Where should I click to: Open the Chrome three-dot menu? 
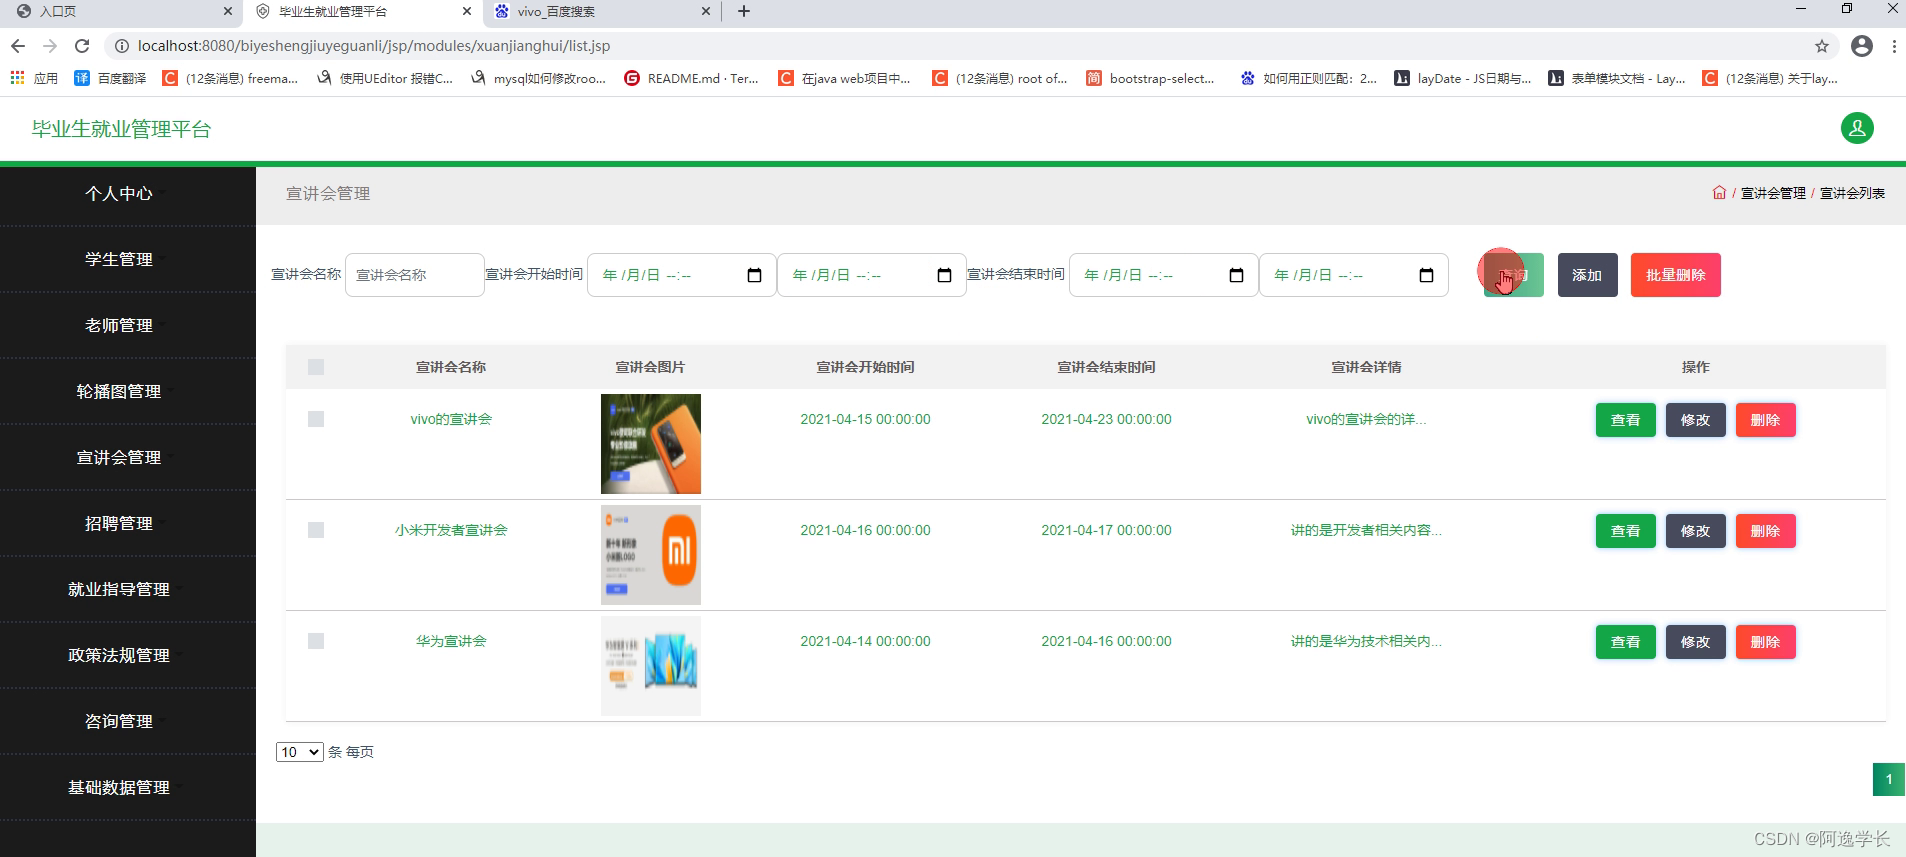[1894, 46]
